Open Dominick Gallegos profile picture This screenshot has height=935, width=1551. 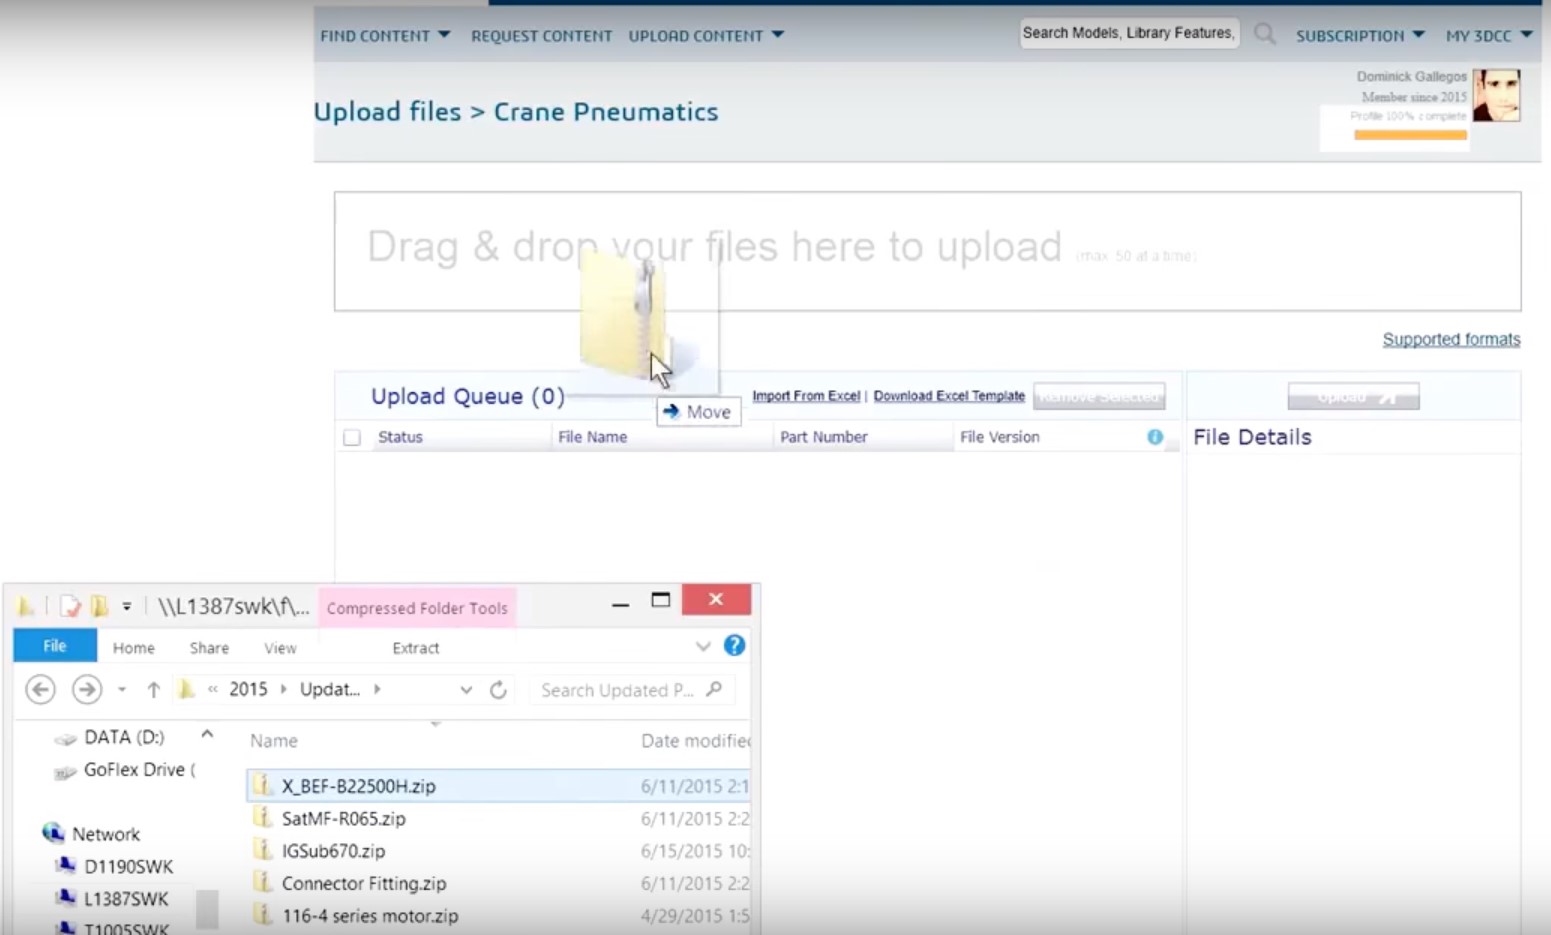(1496, 96)
